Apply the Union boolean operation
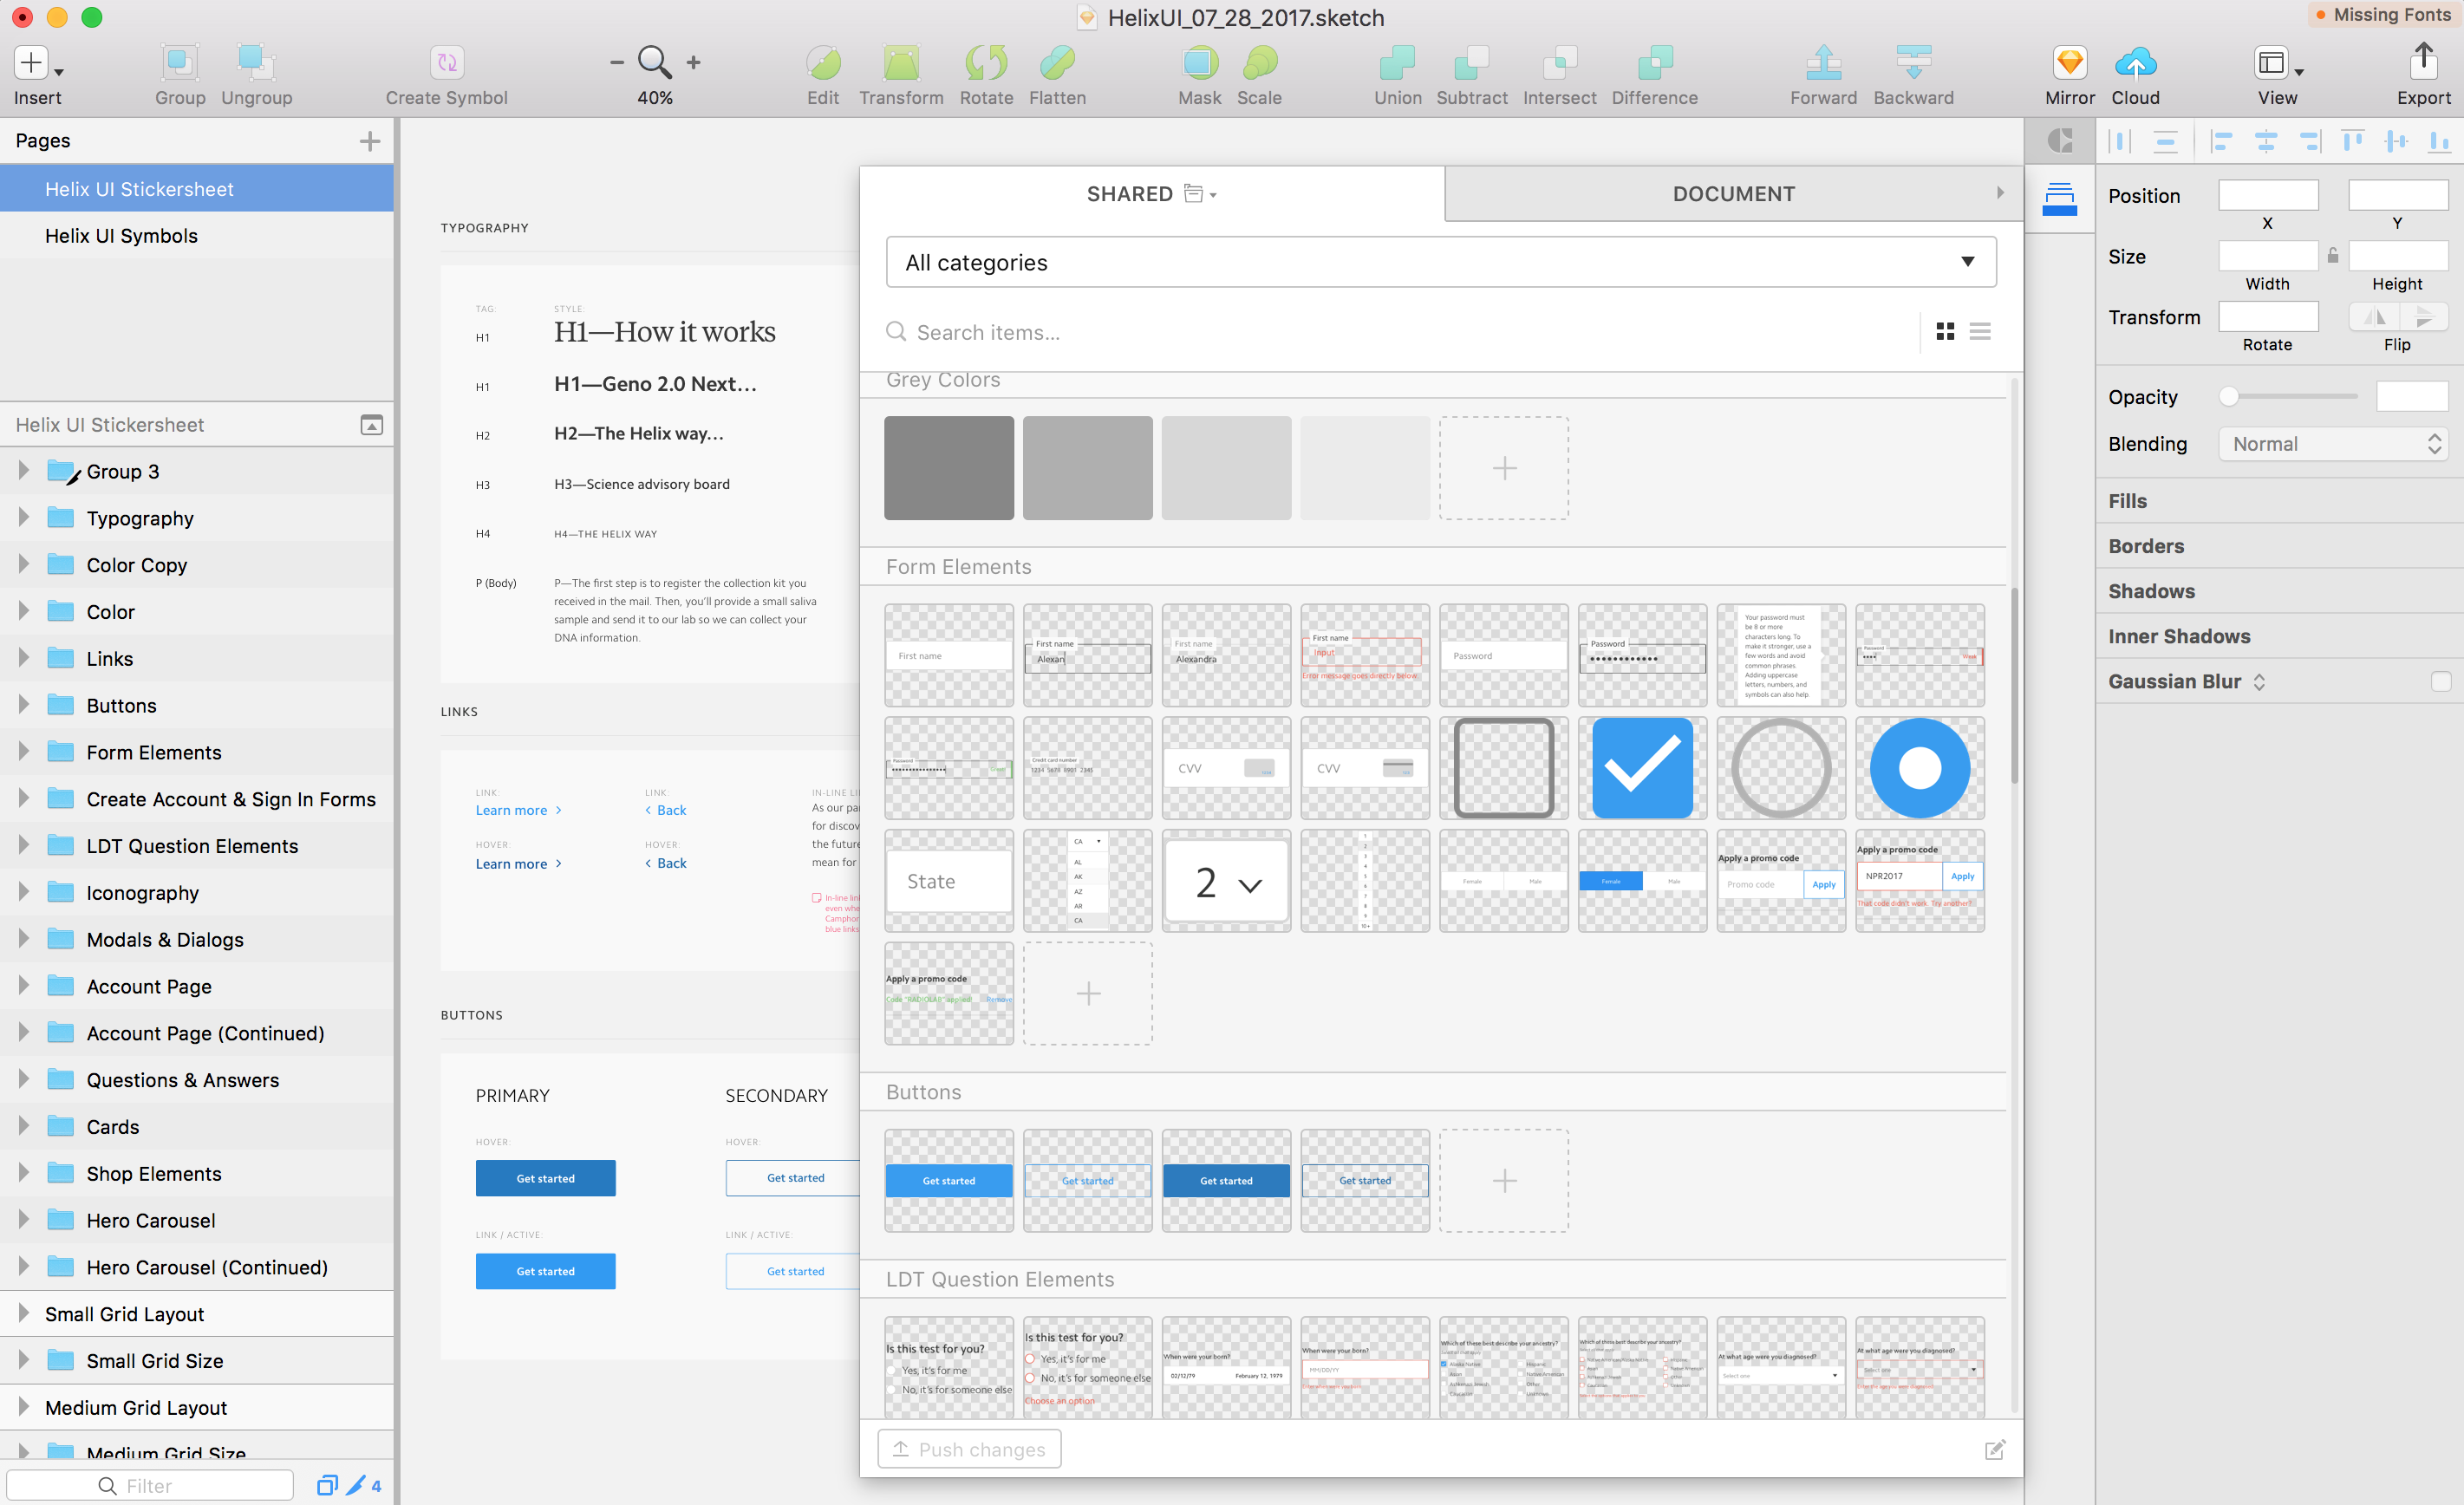This screenshot has width=2464, height=1505. pos(1397,63)
